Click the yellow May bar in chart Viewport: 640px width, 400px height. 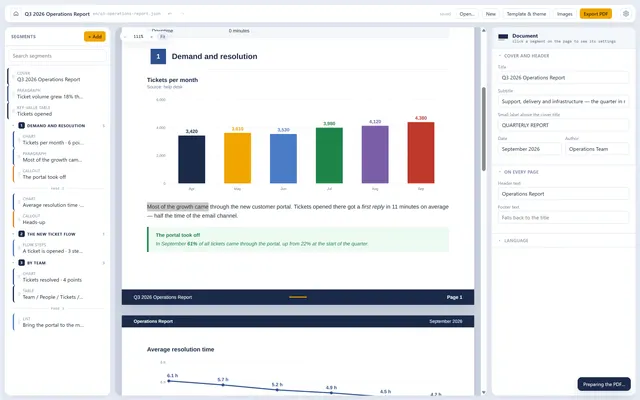(237, 158)
